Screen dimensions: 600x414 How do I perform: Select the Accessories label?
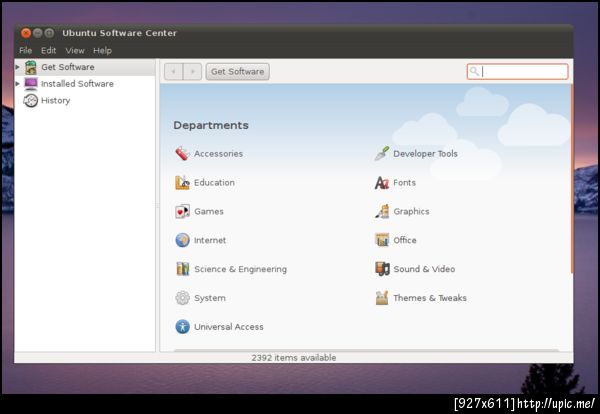point(218,153)
